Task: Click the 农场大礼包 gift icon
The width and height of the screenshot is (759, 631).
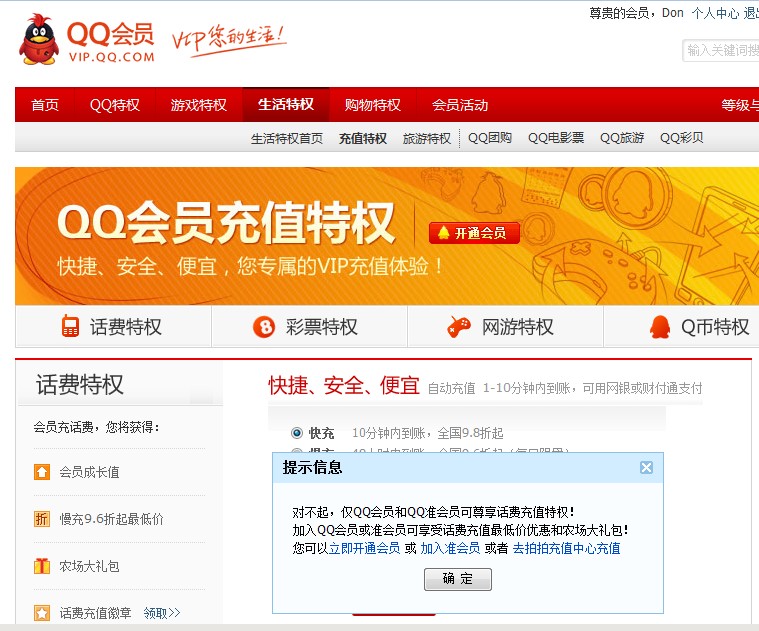Action: coord(42,566)
